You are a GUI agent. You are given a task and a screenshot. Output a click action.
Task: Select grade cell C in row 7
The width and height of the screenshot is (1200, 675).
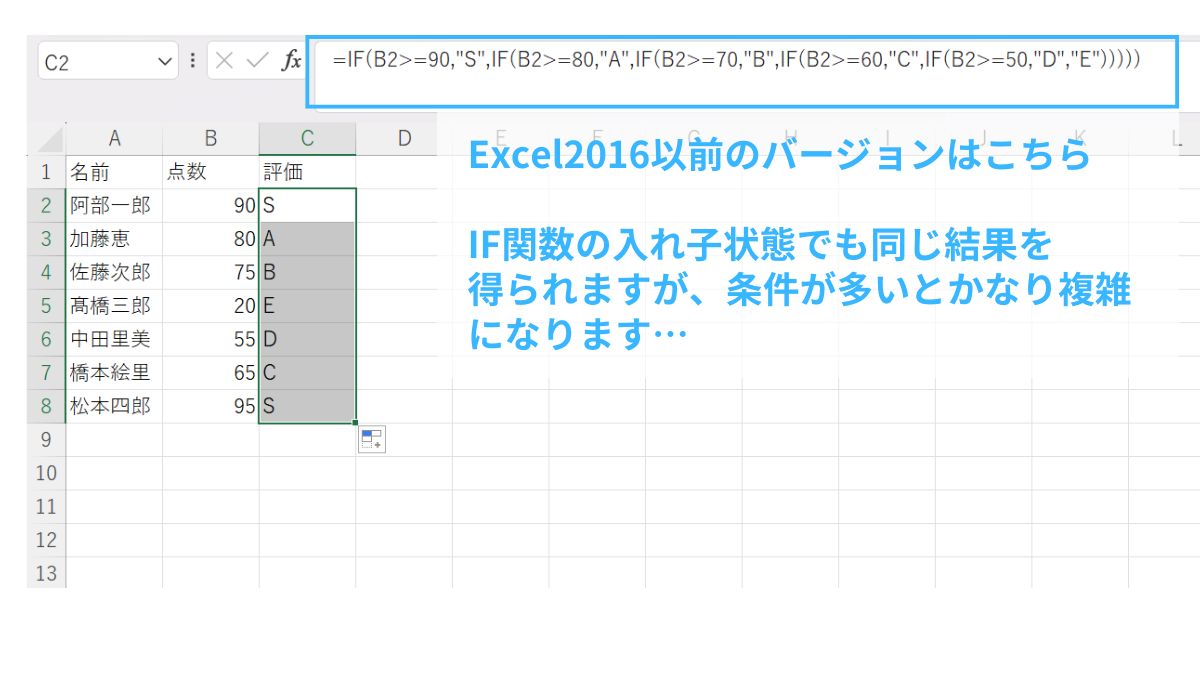point(307,373)
